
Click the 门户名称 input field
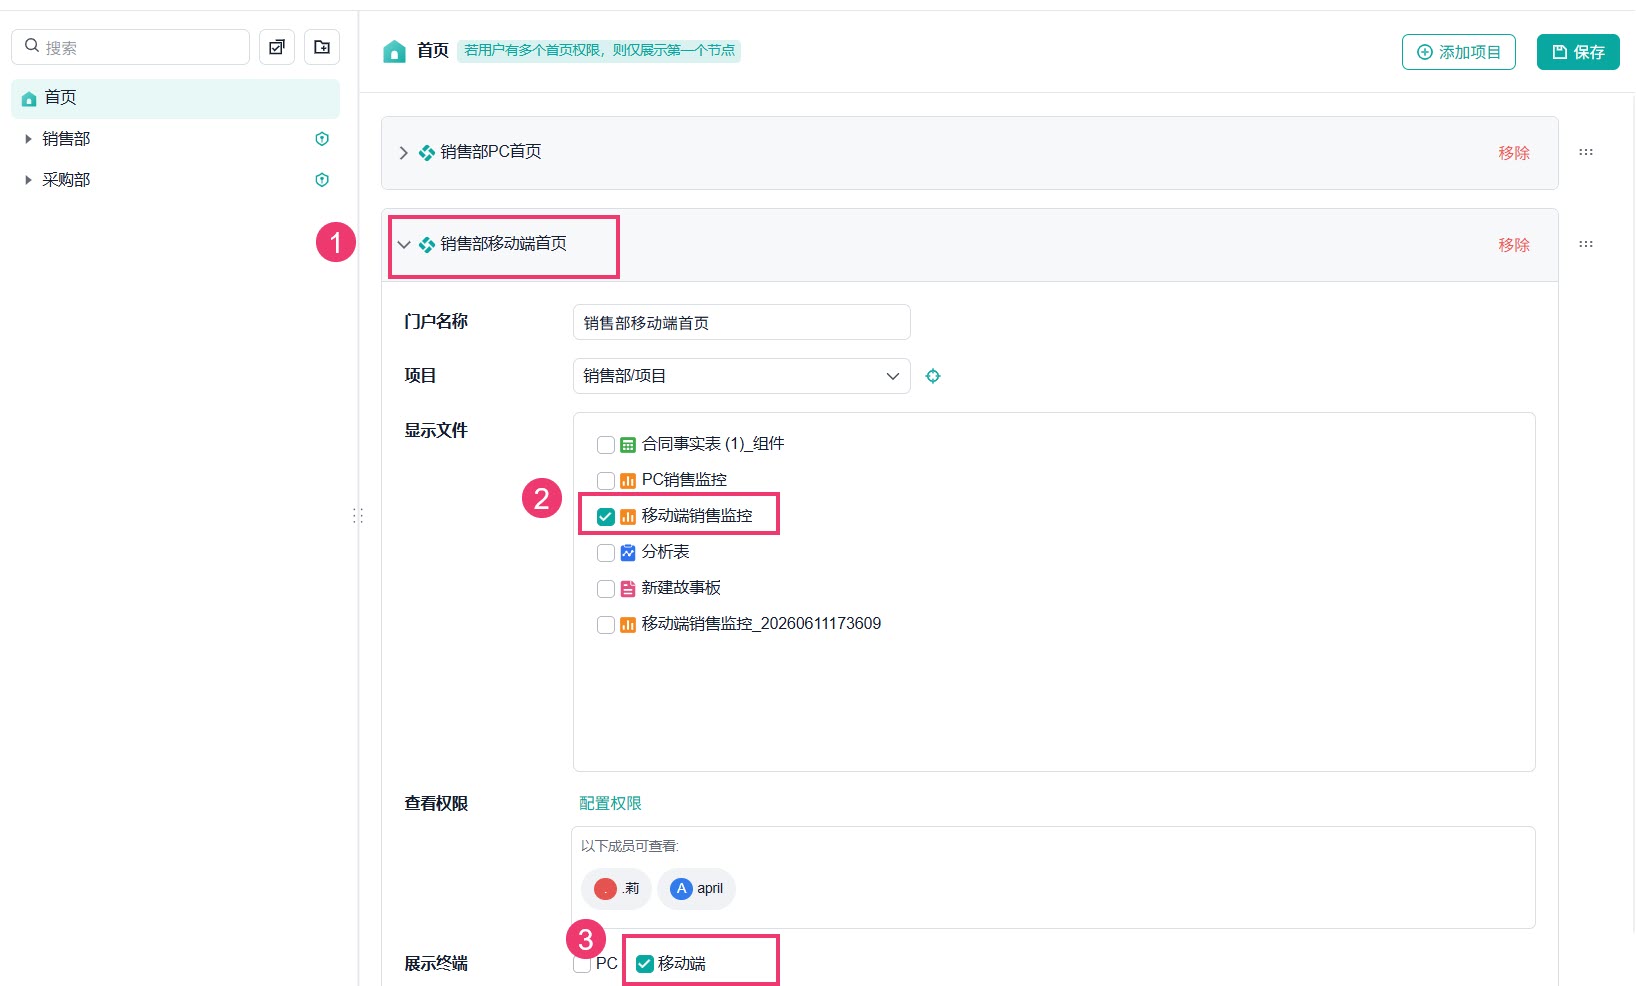(x=742, y=322)
